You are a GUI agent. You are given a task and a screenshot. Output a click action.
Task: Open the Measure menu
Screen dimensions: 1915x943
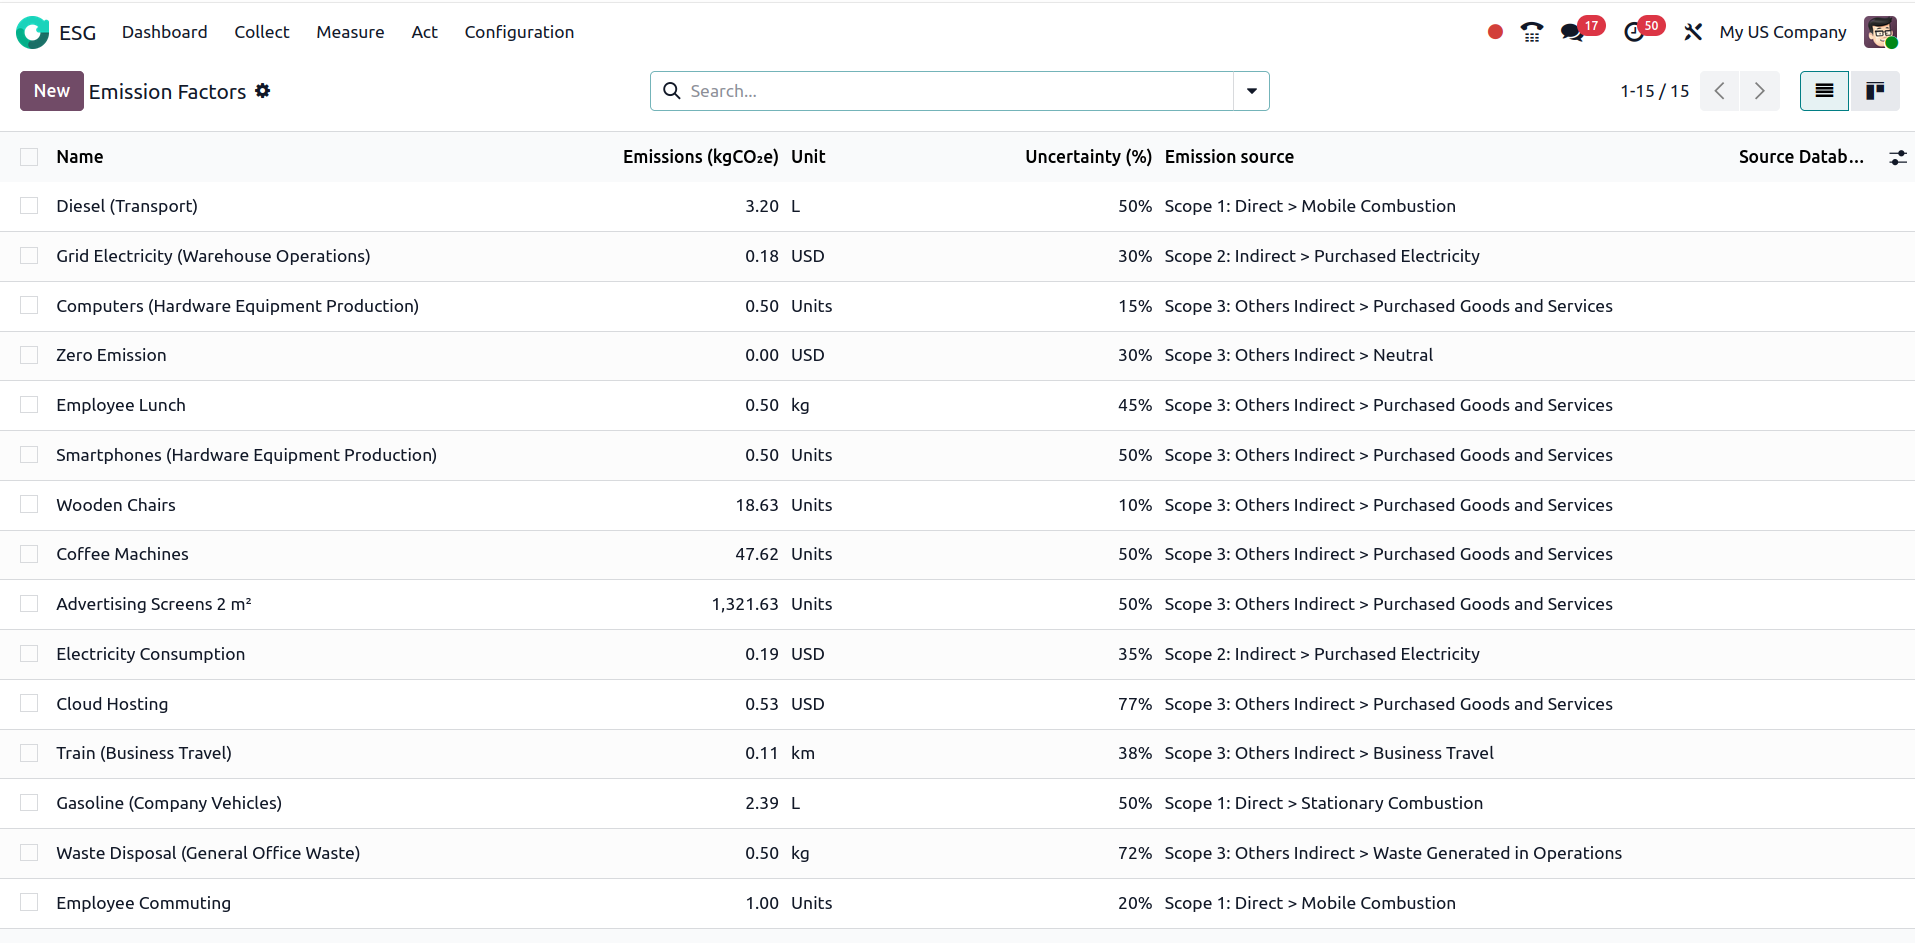350,32
